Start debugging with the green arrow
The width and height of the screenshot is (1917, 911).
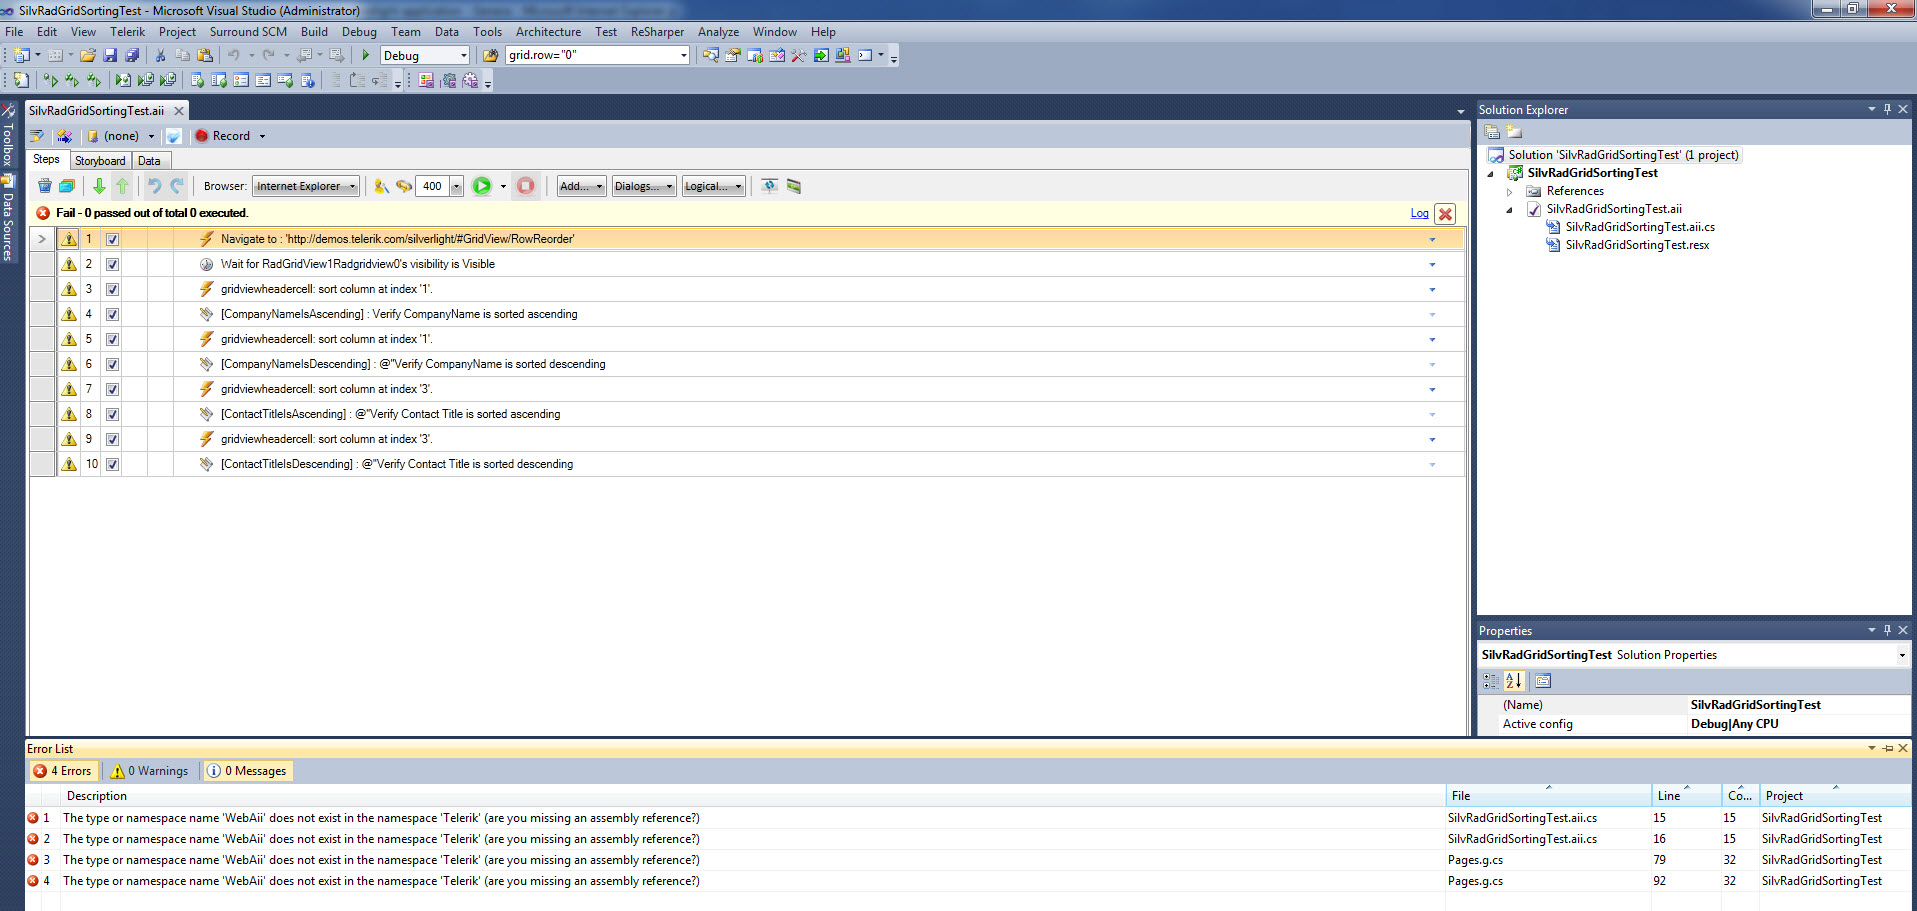pos(366,56)
